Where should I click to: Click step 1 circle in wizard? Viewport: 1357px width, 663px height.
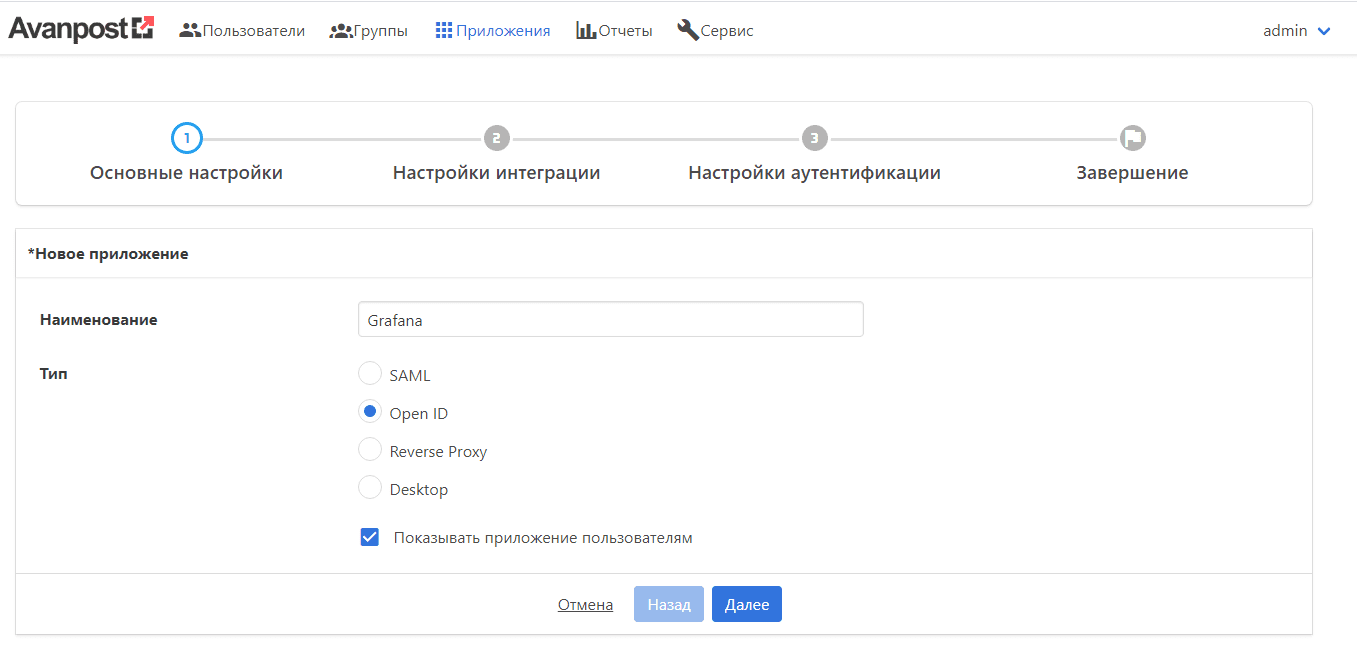[x=187, y=138]
